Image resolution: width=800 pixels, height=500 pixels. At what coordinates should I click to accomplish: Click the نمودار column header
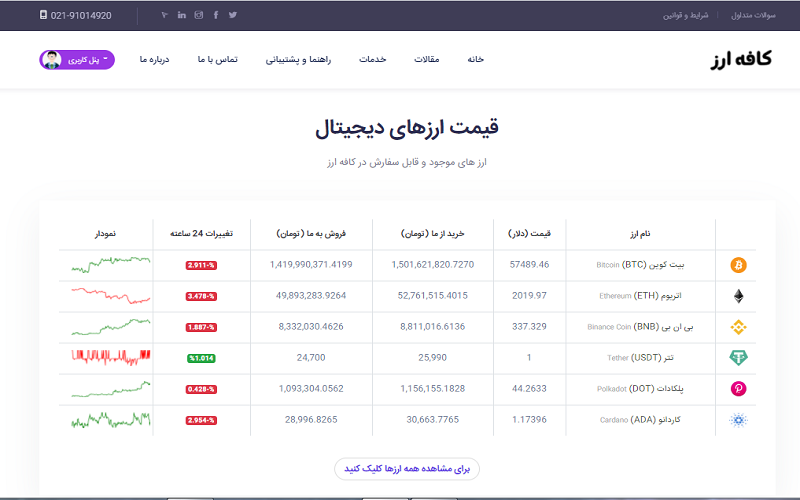106,234
